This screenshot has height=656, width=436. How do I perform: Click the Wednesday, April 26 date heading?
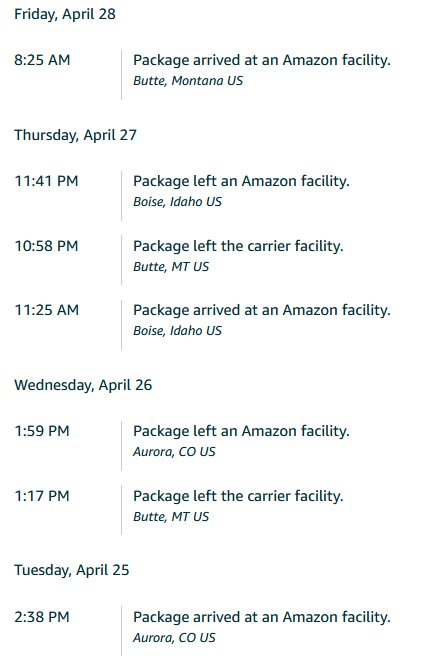pyautogui.click(x=83, y=385)
